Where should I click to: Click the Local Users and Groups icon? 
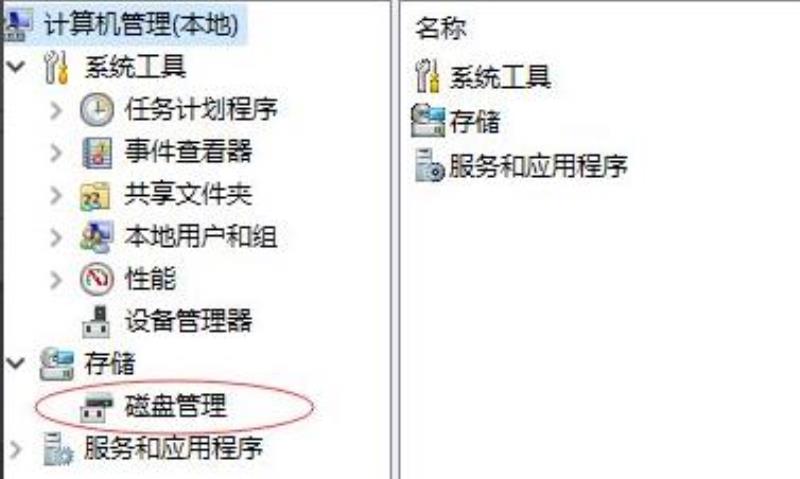coord(97,237)
